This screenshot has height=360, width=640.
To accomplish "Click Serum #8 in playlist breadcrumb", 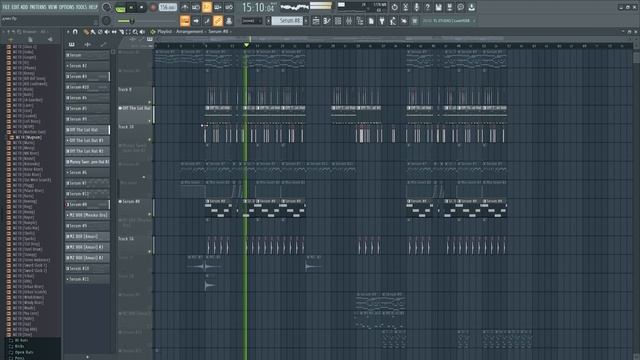I will 219,32.
